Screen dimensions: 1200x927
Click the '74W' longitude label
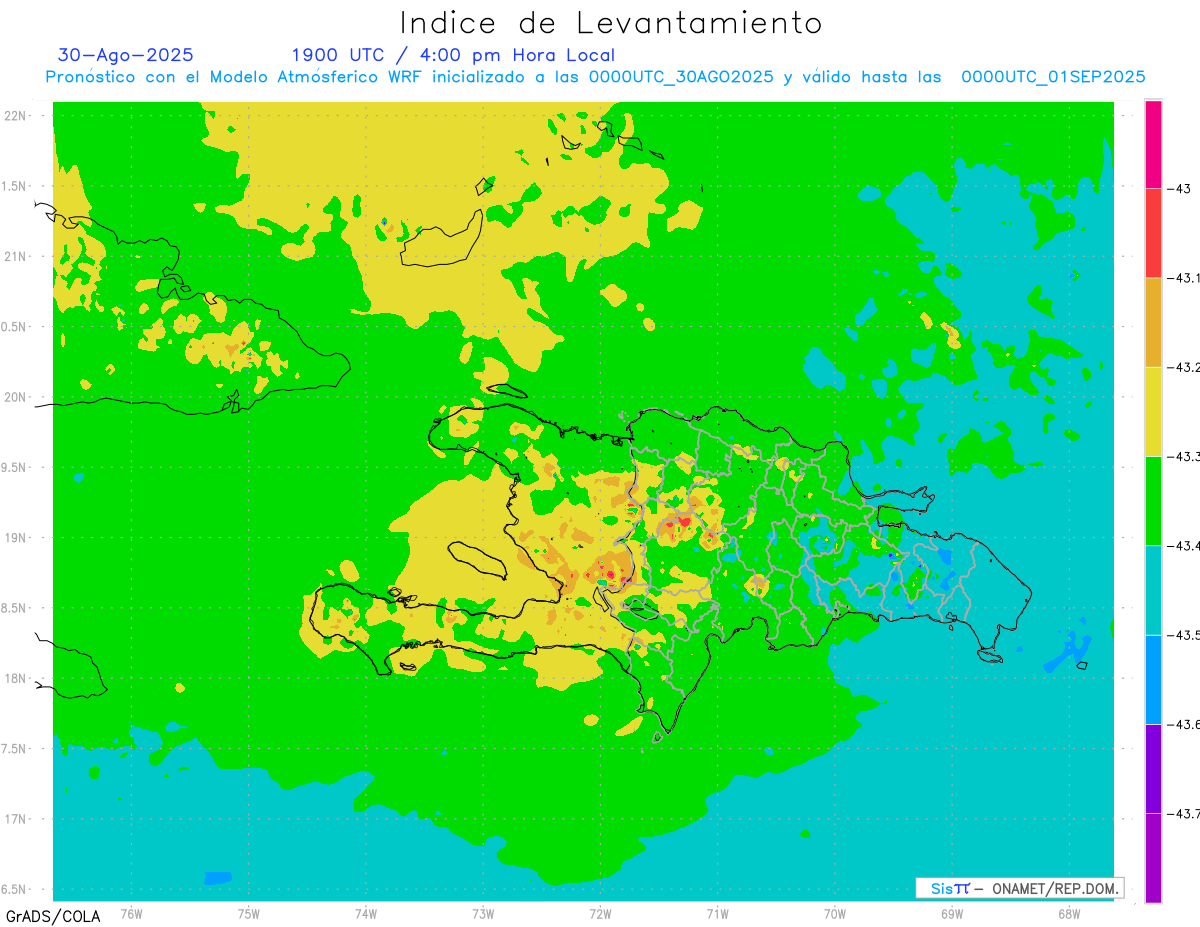(x=366, y=913)
